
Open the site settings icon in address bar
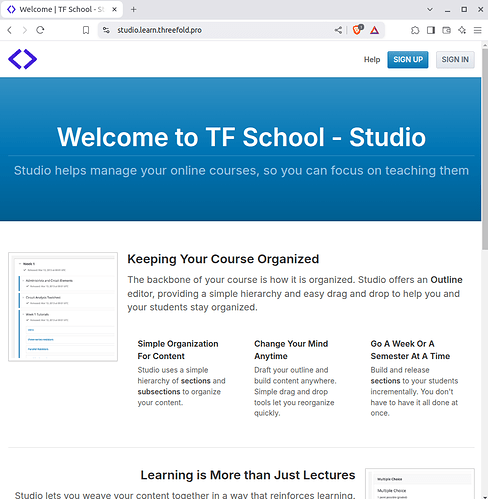106,30
